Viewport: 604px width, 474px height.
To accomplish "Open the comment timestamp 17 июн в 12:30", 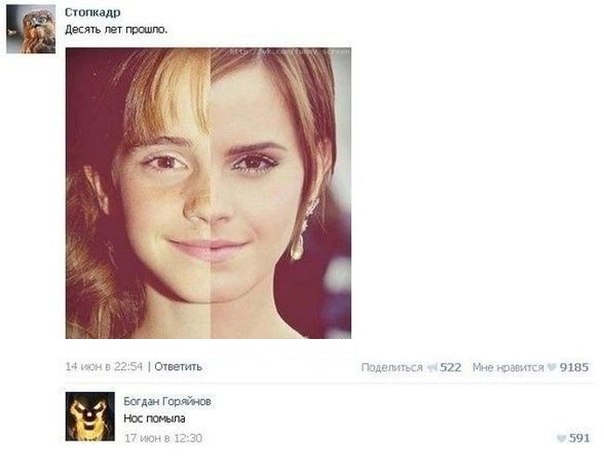I will pos(163,438).
